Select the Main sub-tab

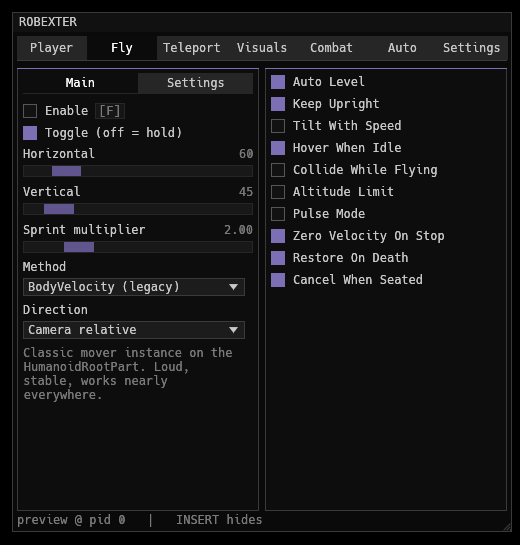pyautogui.click(x=80, y=83)
